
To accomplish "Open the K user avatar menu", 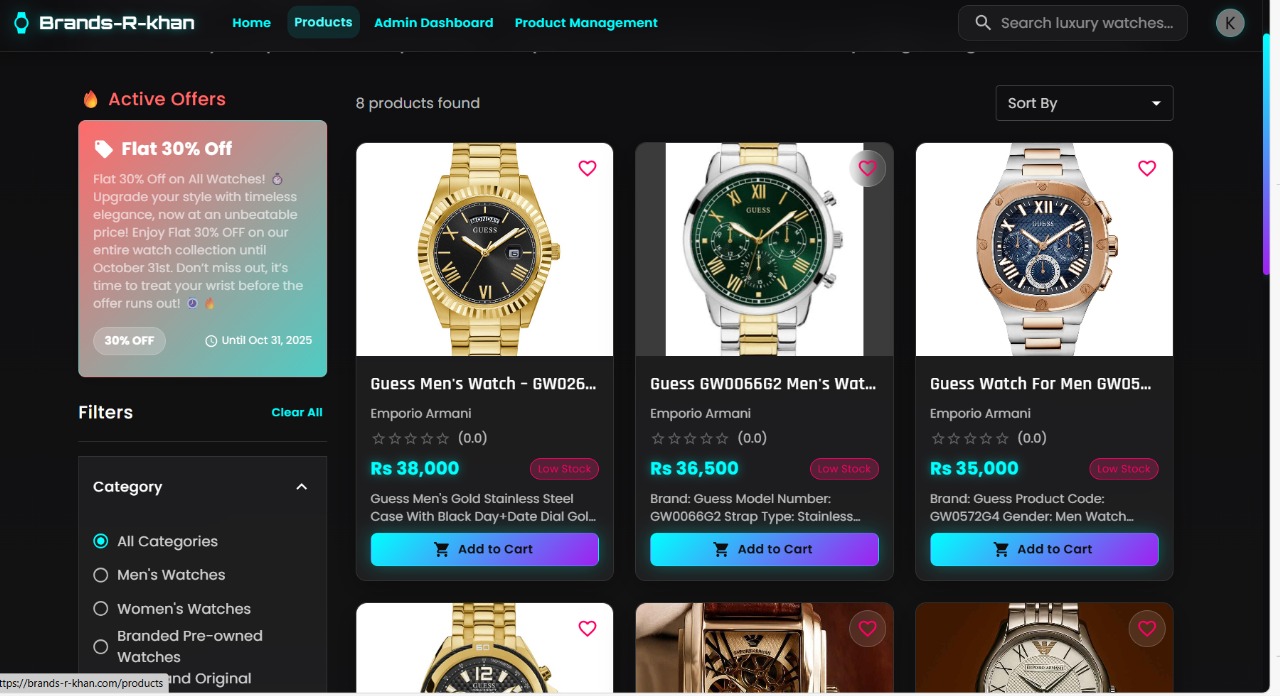I will coord(1230,23).
